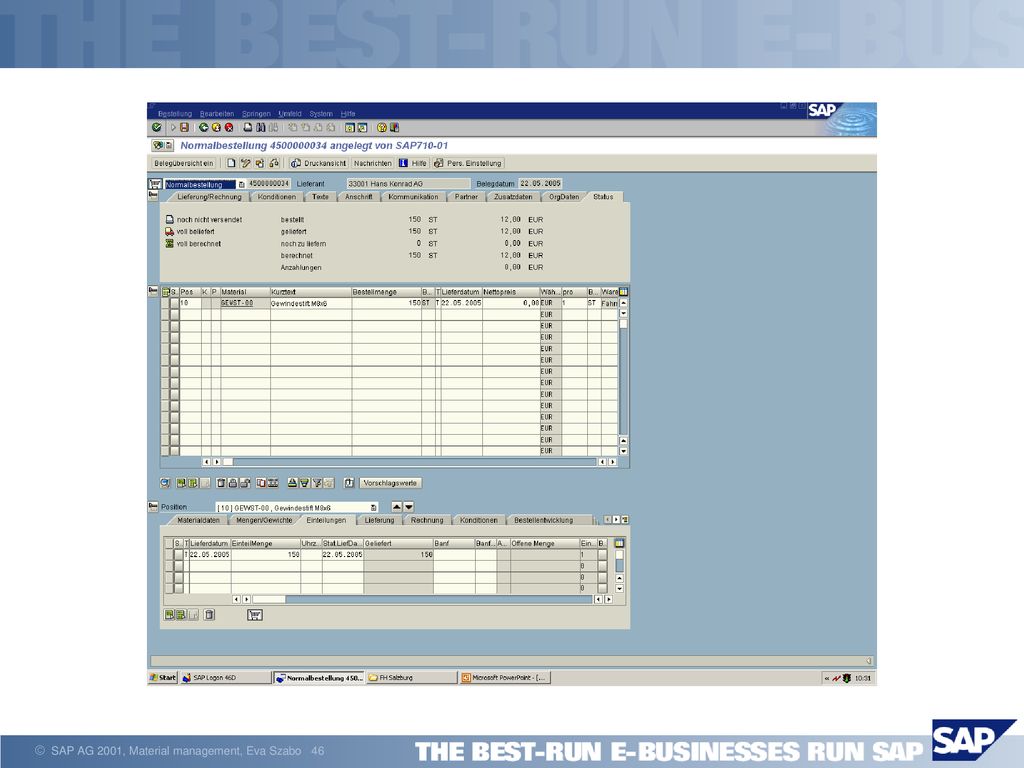Click the Hilfe button in application toolbar
This screenshot has width=1024, height=768.
click(x=413, y=163)
